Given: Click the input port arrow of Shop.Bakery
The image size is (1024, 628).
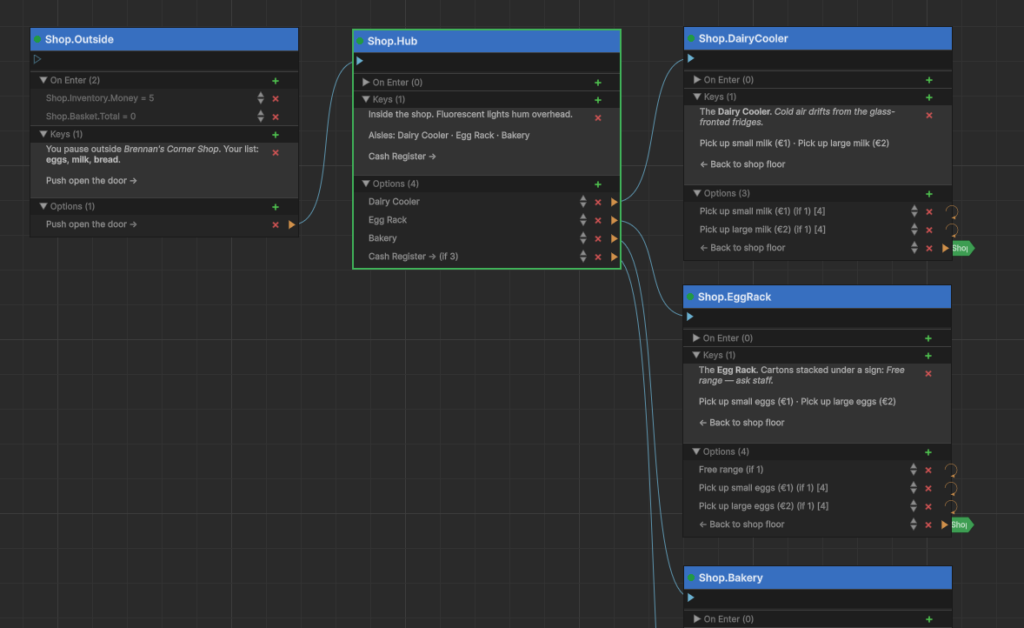Looking at the screenshot, I should click(x=691, y=597).
